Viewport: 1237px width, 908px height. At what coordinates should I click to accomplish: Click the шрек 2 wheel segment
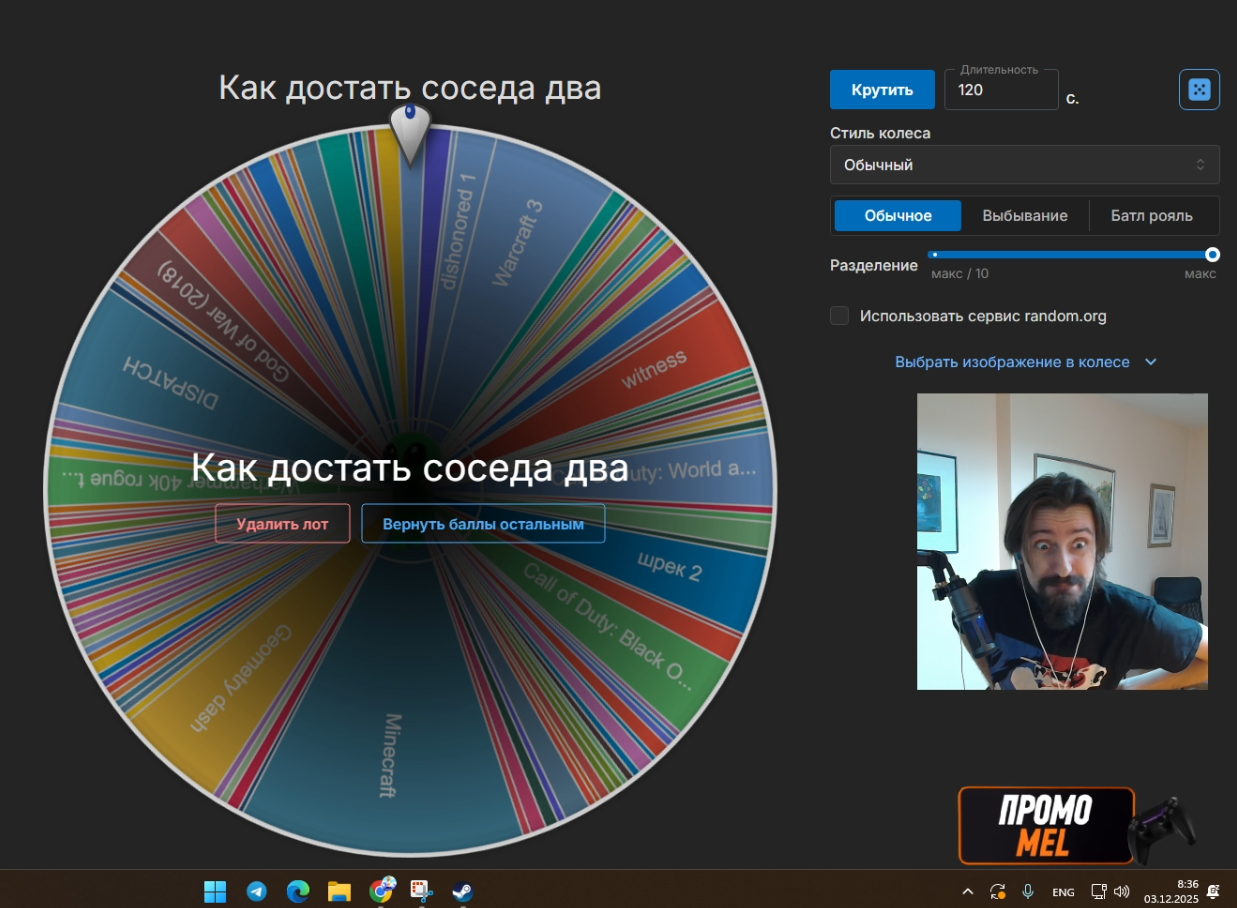tap(670, 568)
